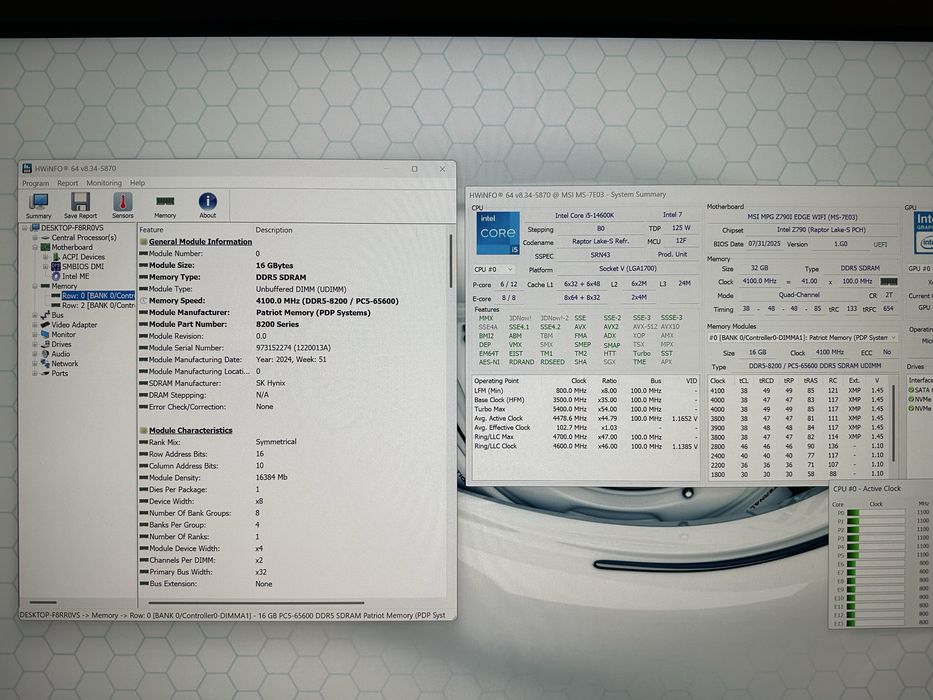
Task: Select Row: 2 BANK 0 memory entry
Action: (98, 305)
